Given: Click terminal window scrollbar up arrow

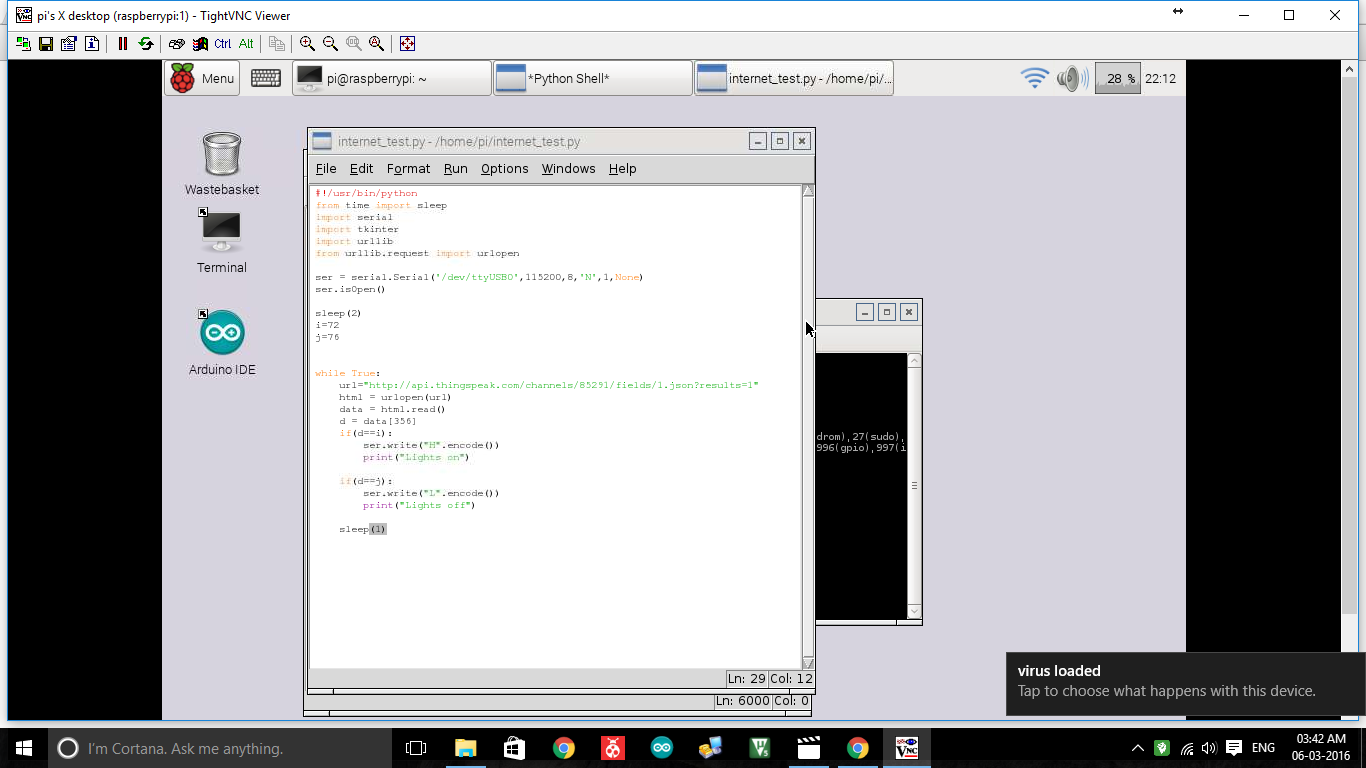Looking at the screenshot, I should tap(914, 360).
